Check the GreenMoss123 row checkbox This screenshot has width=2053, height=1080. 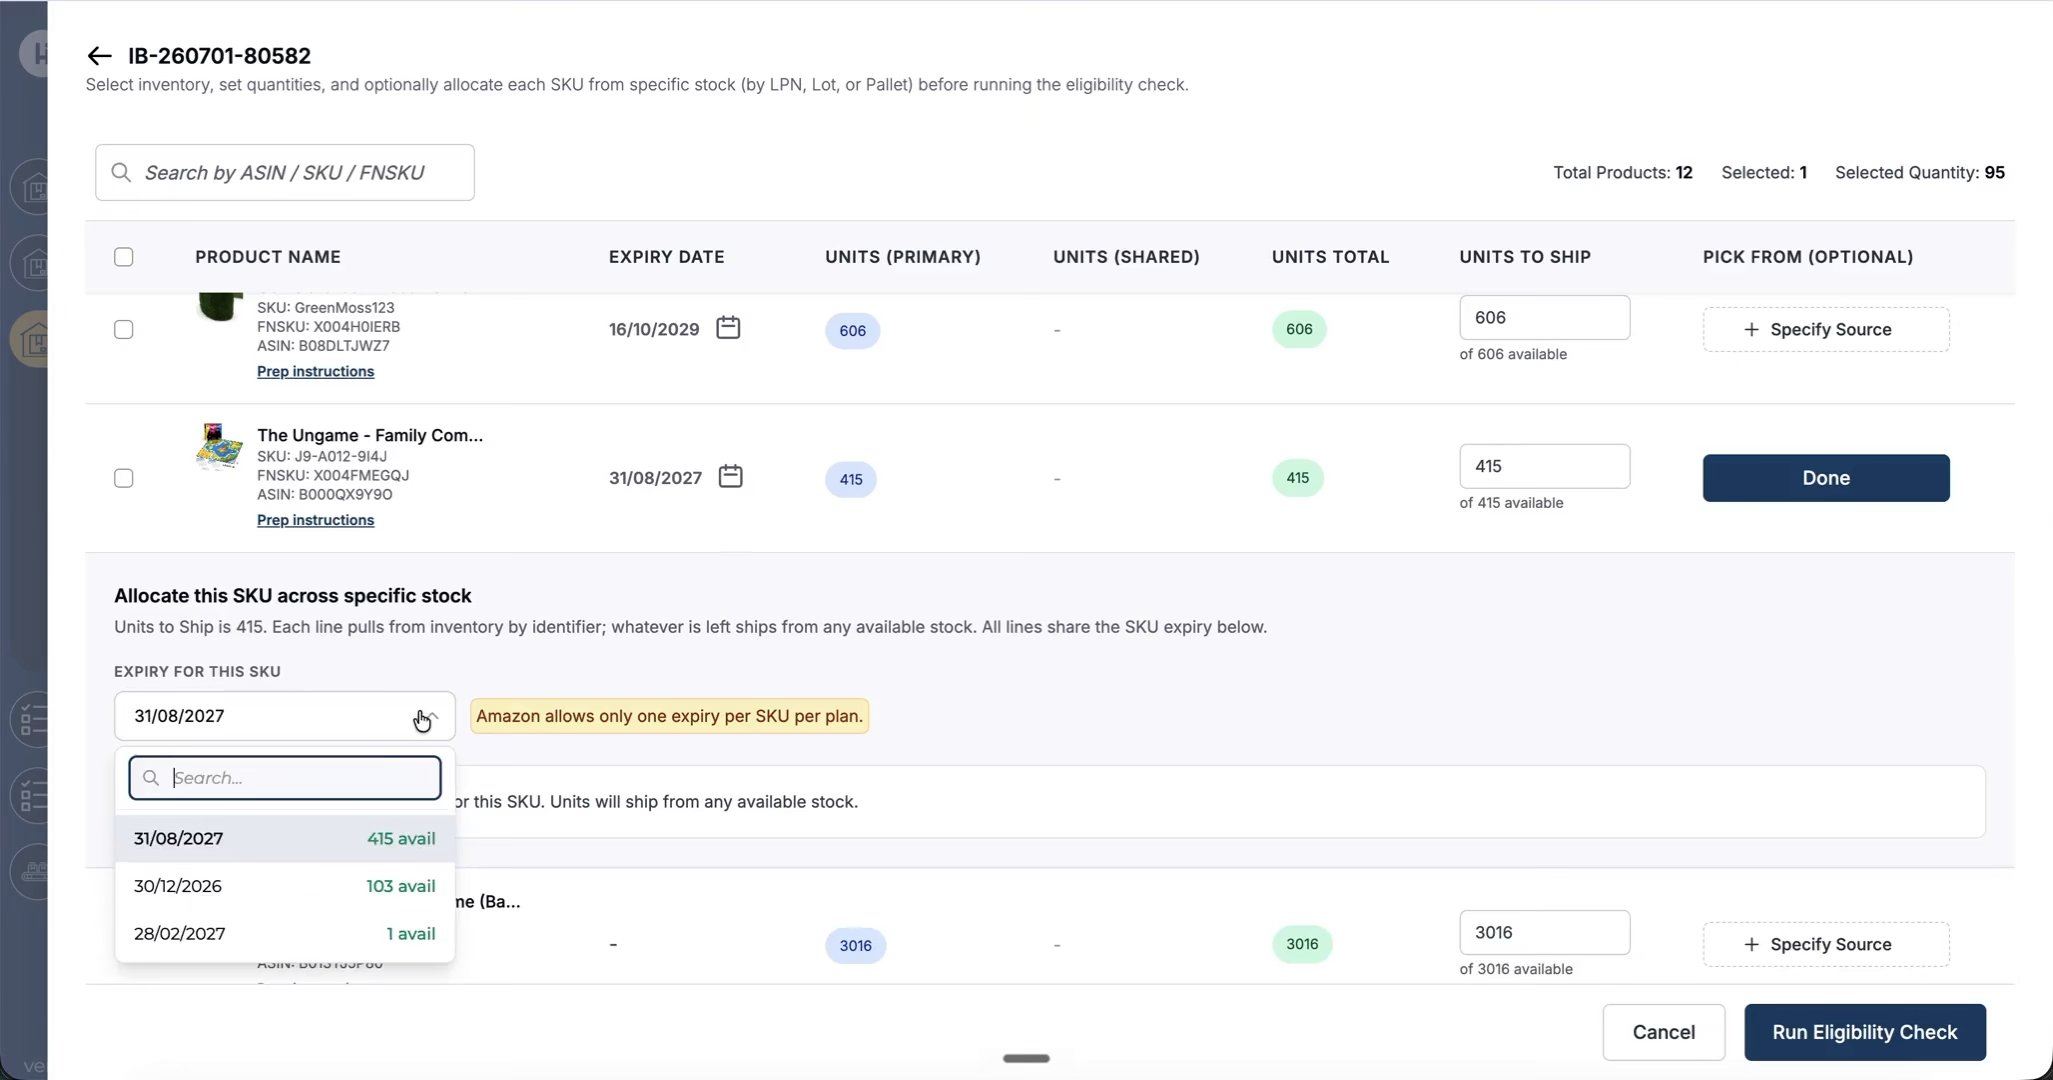click(x=124, y=329)
